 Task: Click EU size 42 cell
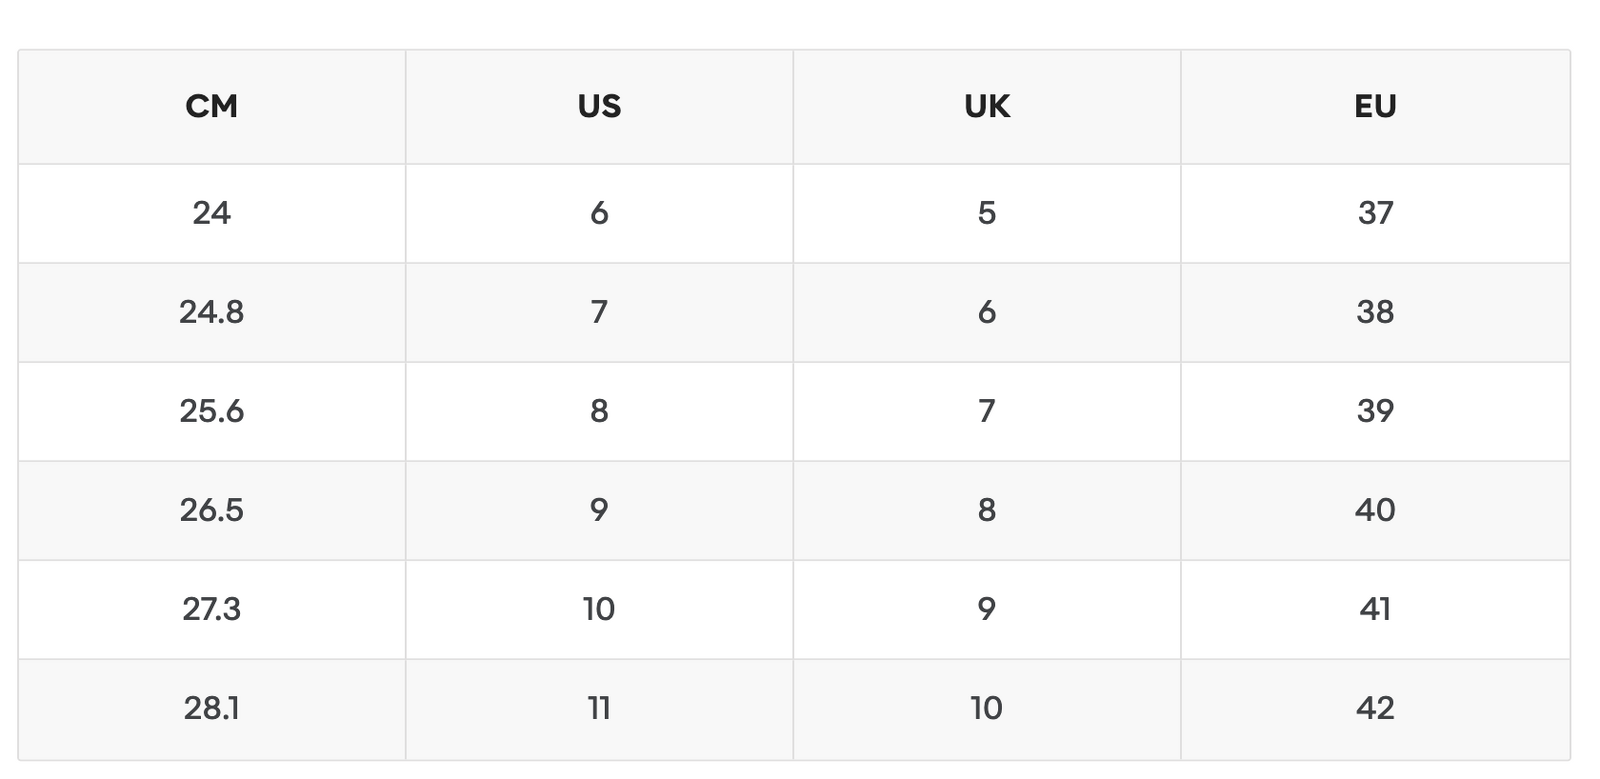(1375, 709)
